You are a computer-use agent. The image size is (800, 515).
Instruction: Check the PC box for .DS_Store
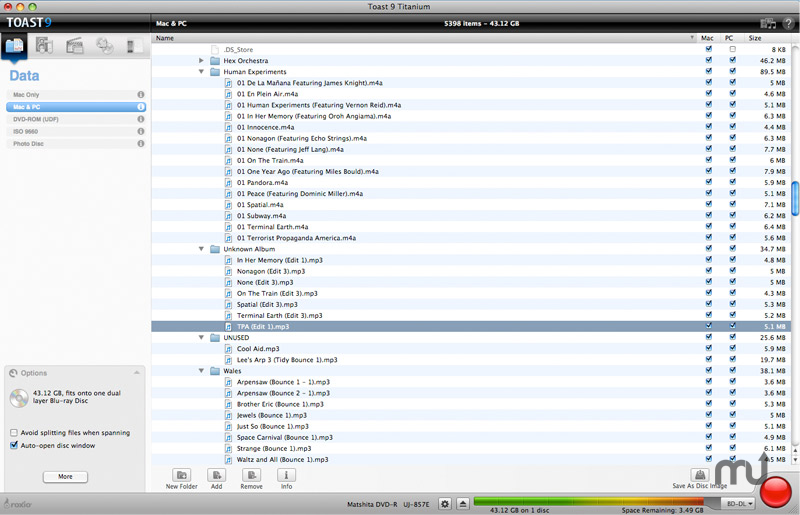click(733, 50)
